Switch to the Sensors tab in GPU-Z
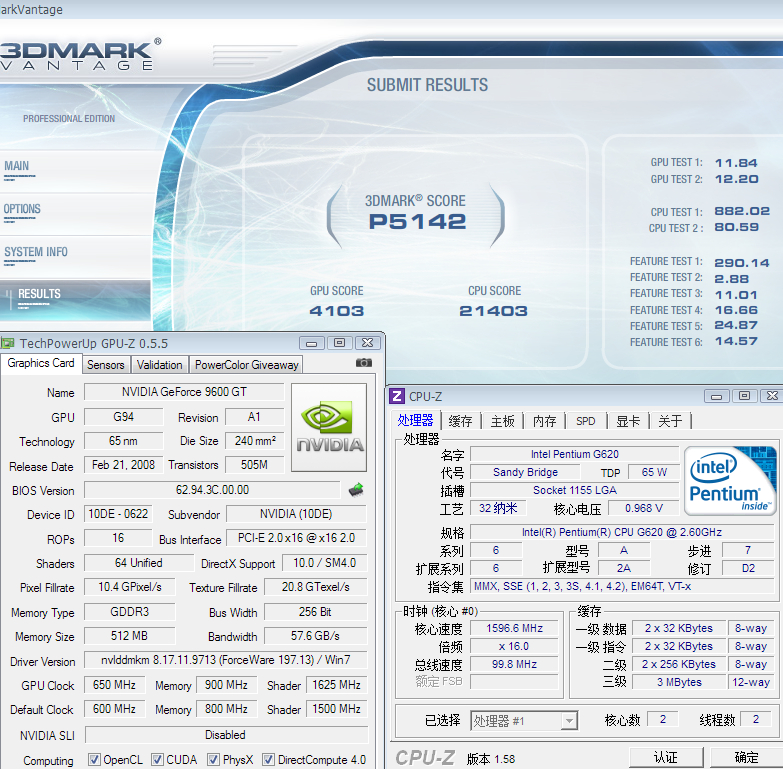The width and height of the screenshot is (783, 769). coord(106,365)
